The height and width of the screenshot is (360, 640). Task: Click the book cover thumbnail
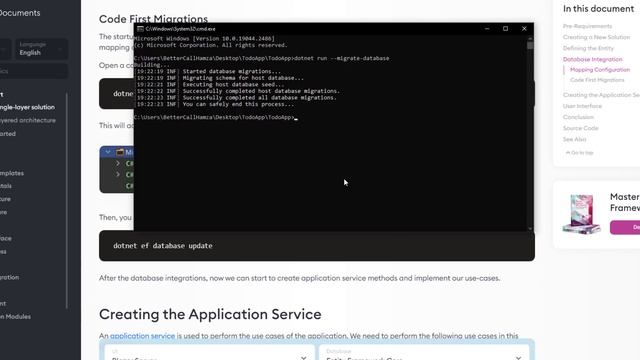581,214
